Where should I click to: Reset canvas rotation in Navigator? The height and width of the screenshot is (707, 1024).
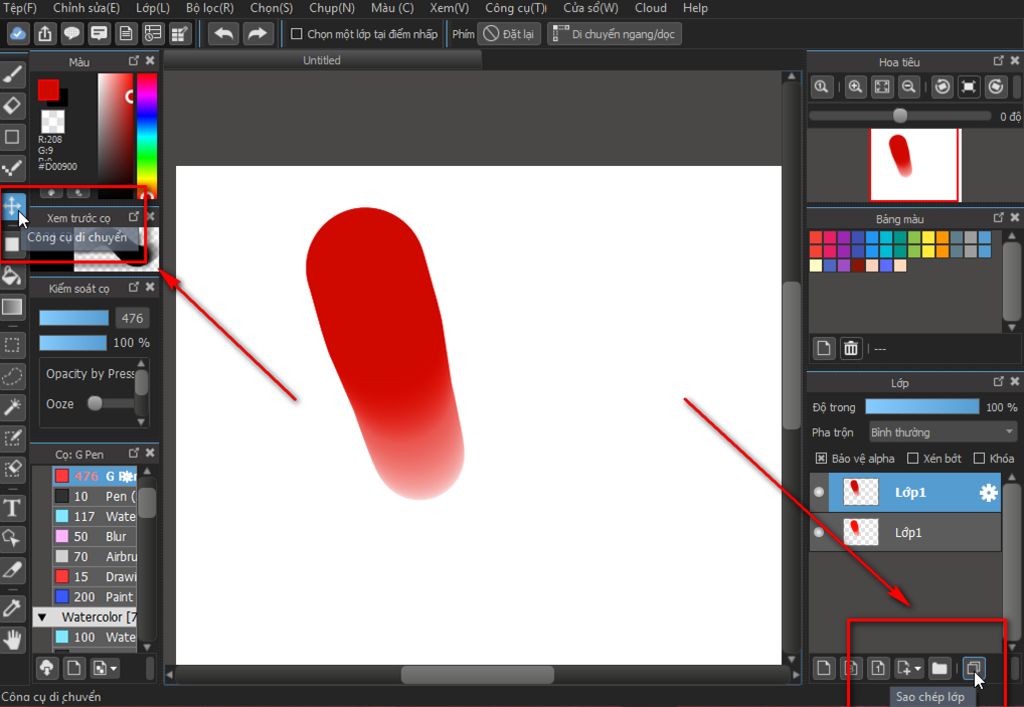click(968, 87)
